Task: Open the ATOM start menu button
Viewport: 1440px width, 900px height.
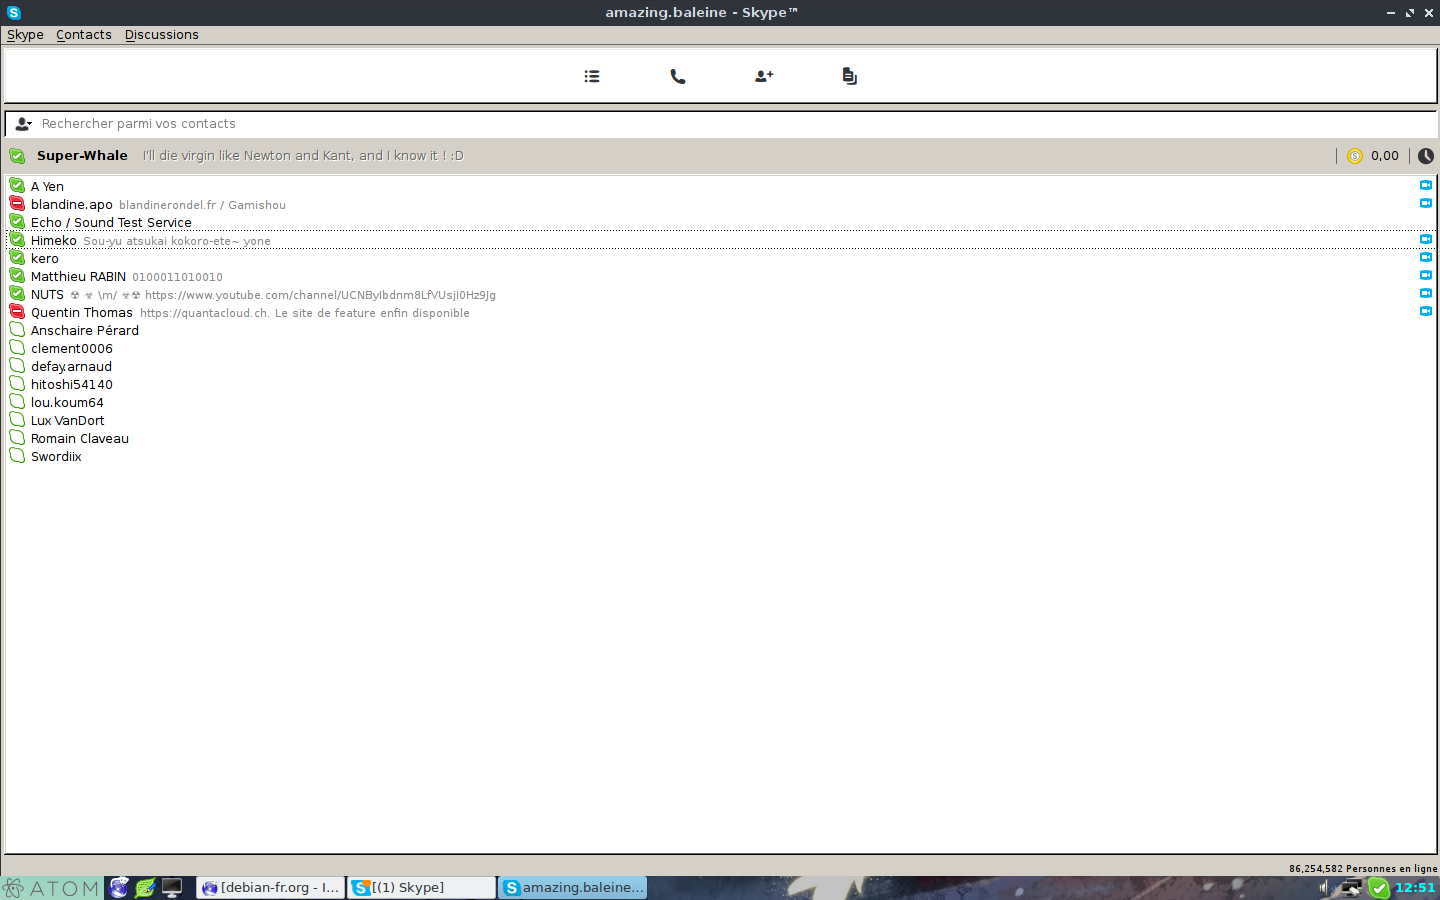Action: point(51,888)
